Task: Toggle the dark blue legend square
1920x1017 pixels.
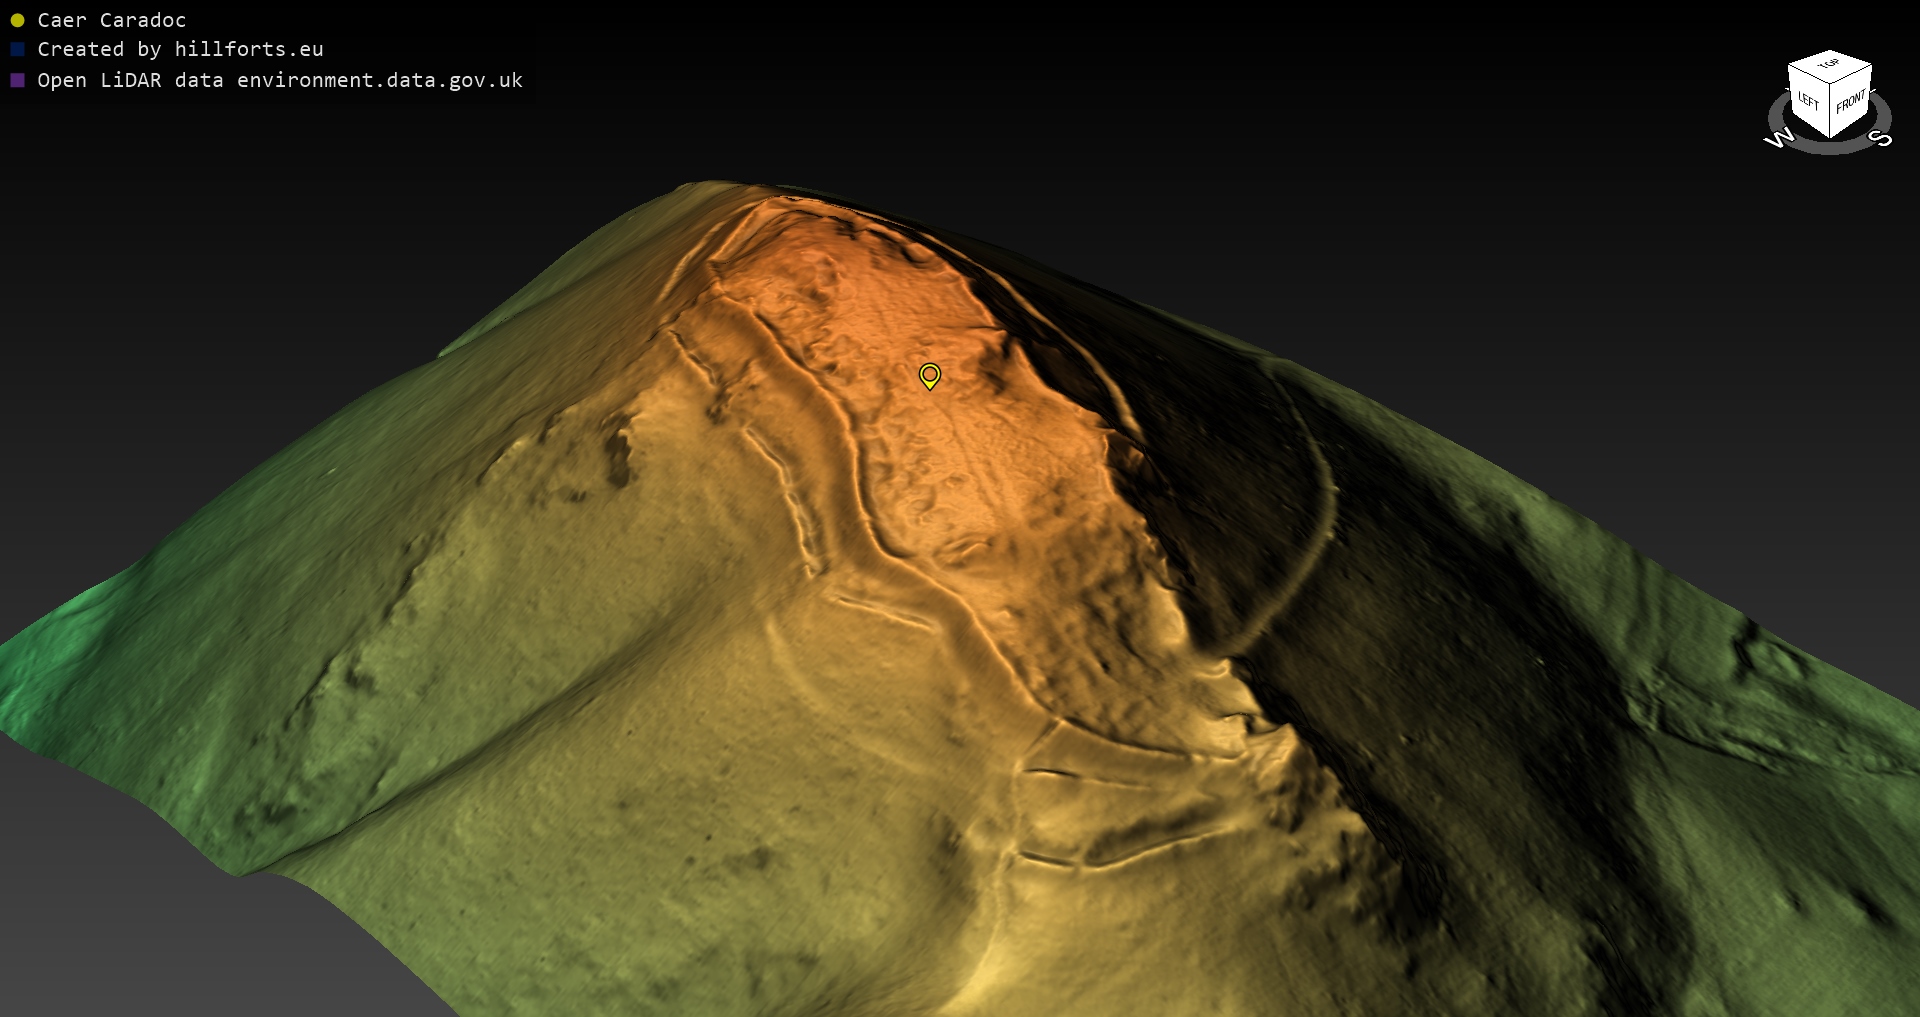Action: click(17, 49)
